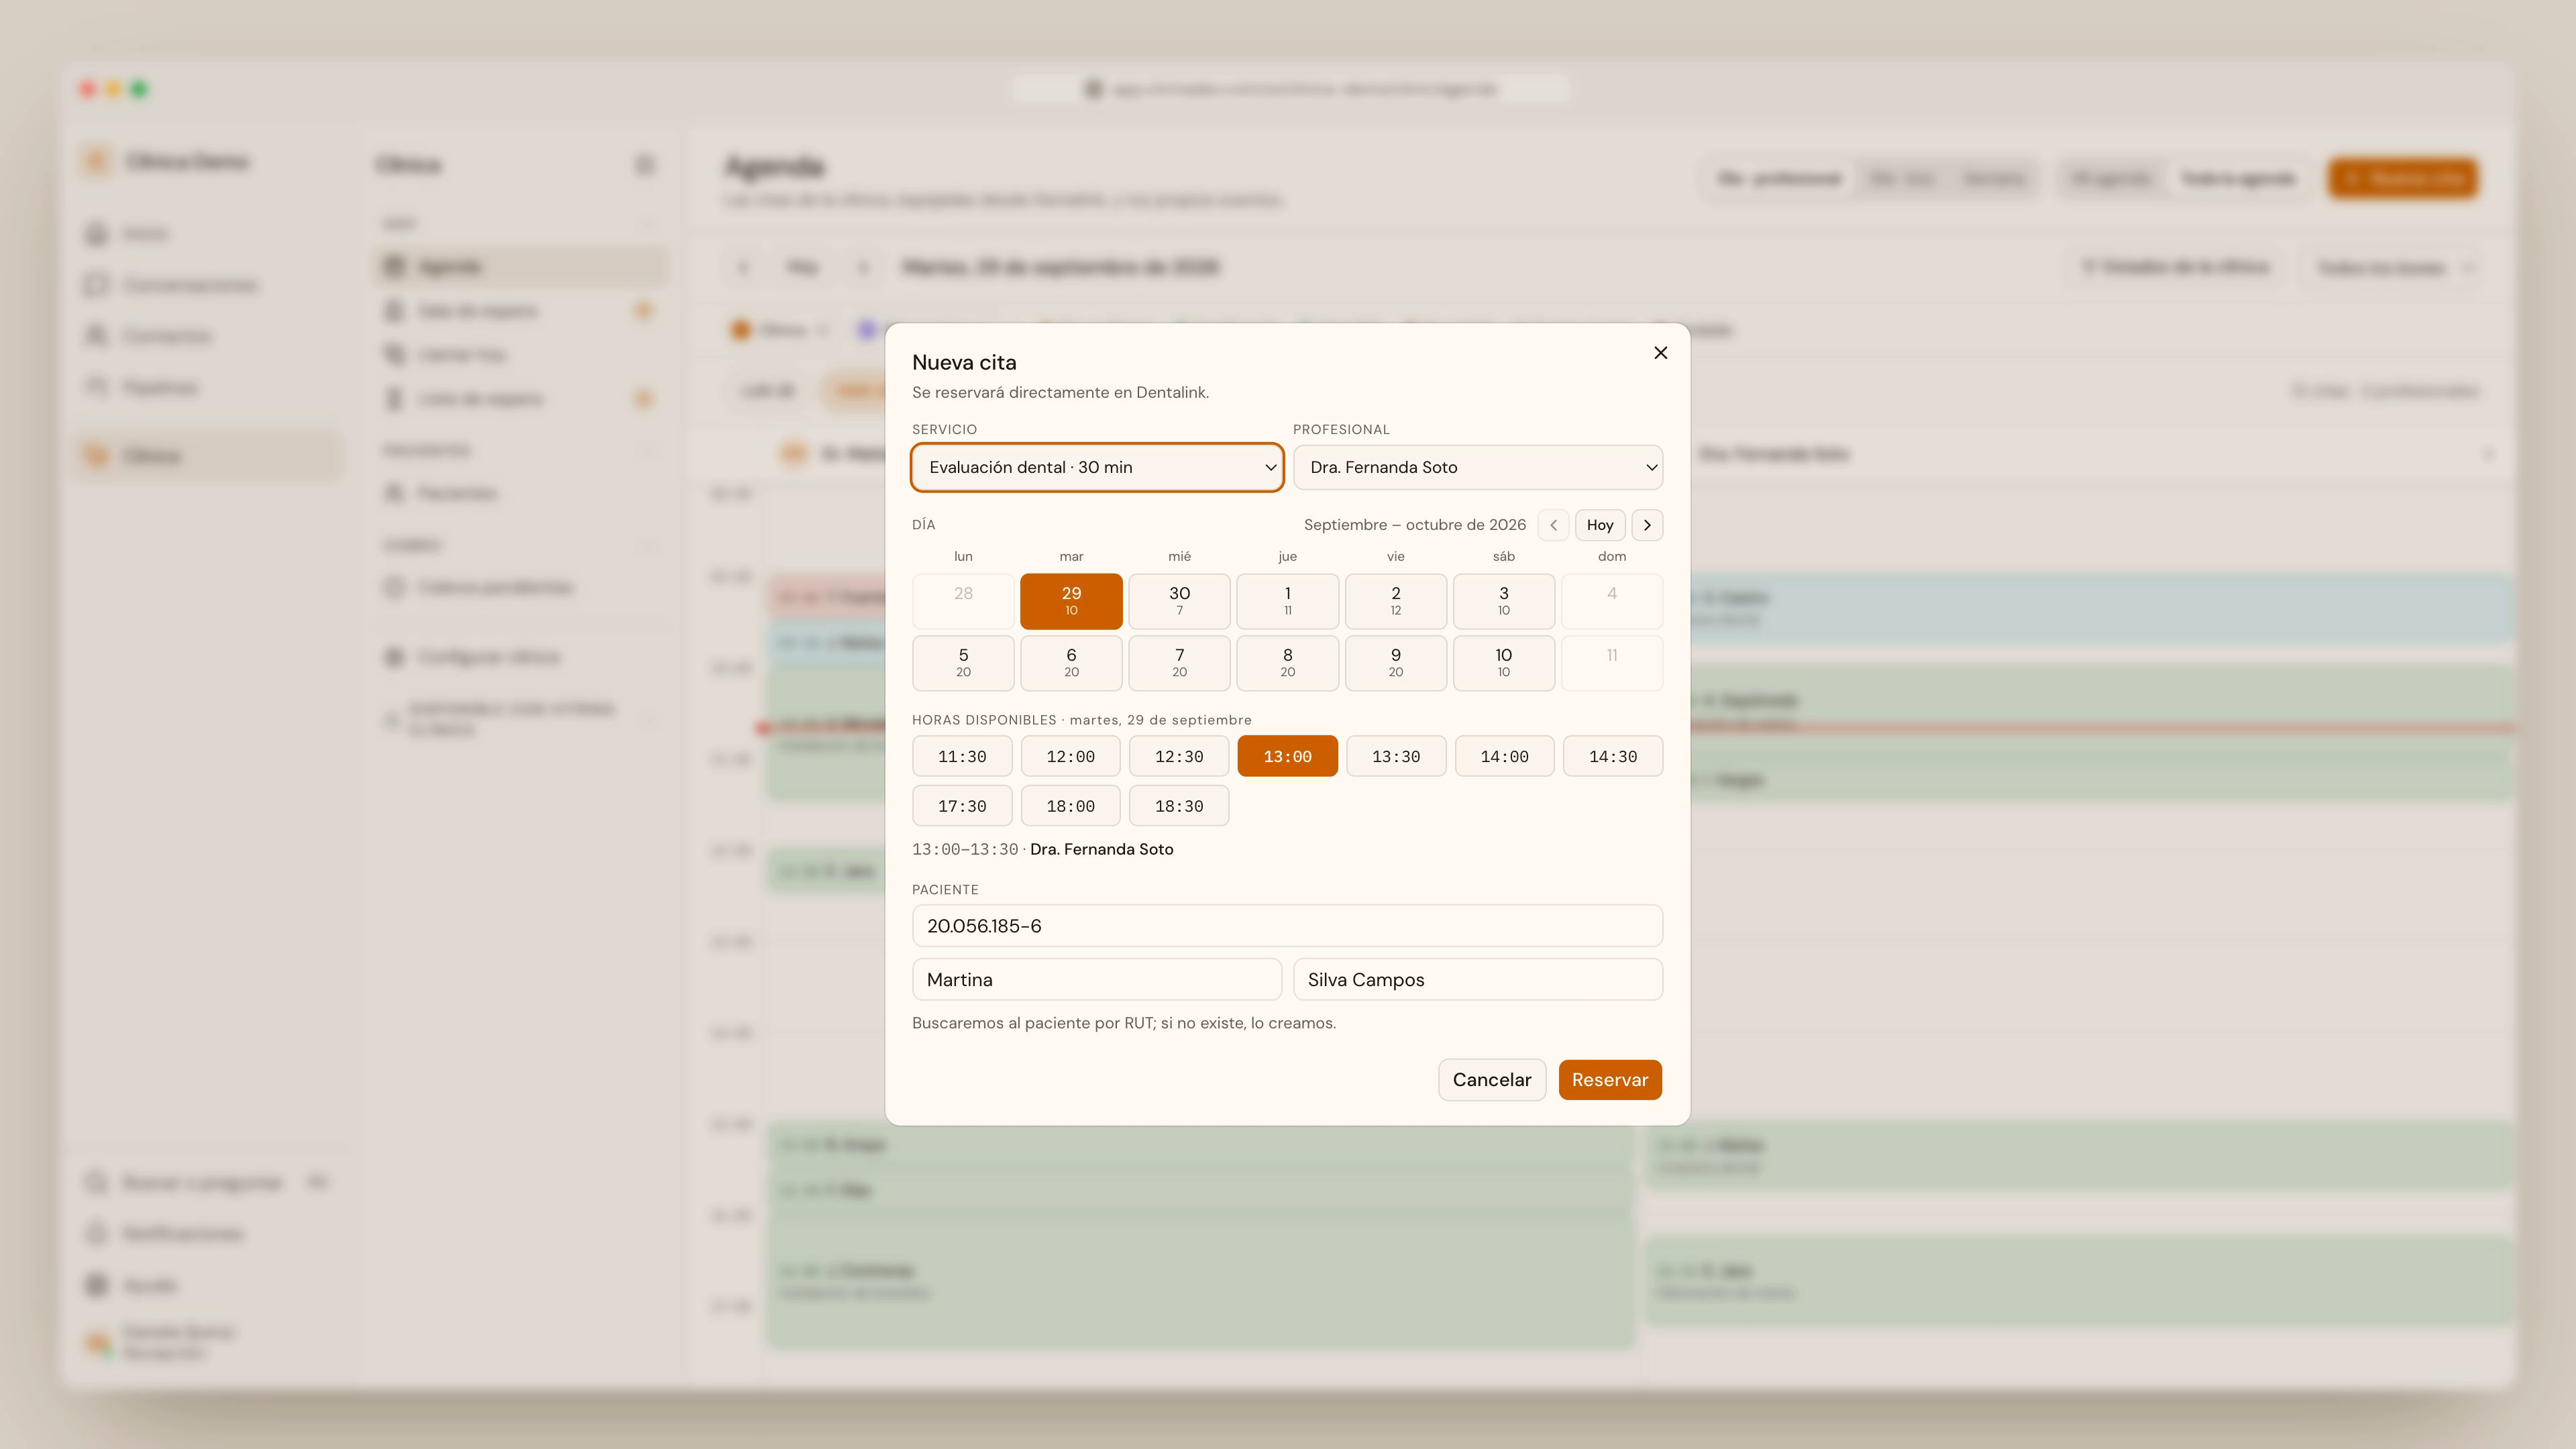Screen dimensions: 2576x1449
Task: Choose the 12:30 time slot
Action: (x=1179, y=756)
